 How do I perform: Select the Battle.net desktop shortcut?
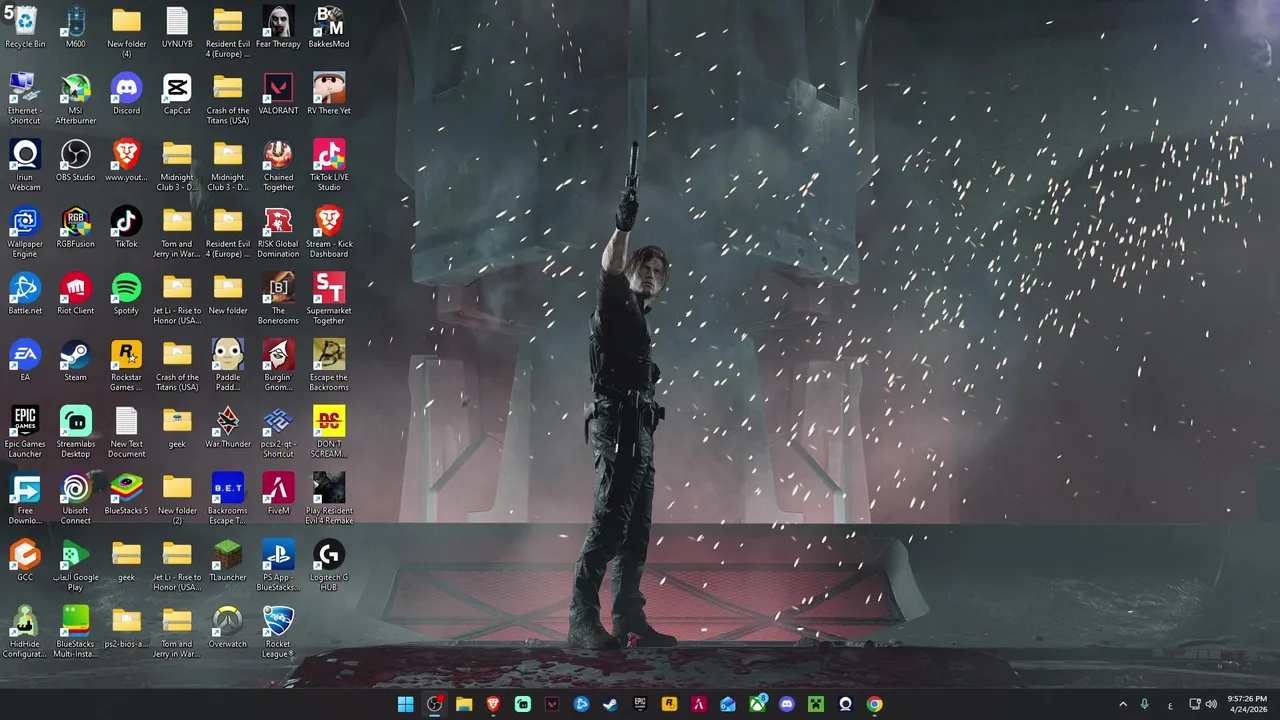pos(25,294)
